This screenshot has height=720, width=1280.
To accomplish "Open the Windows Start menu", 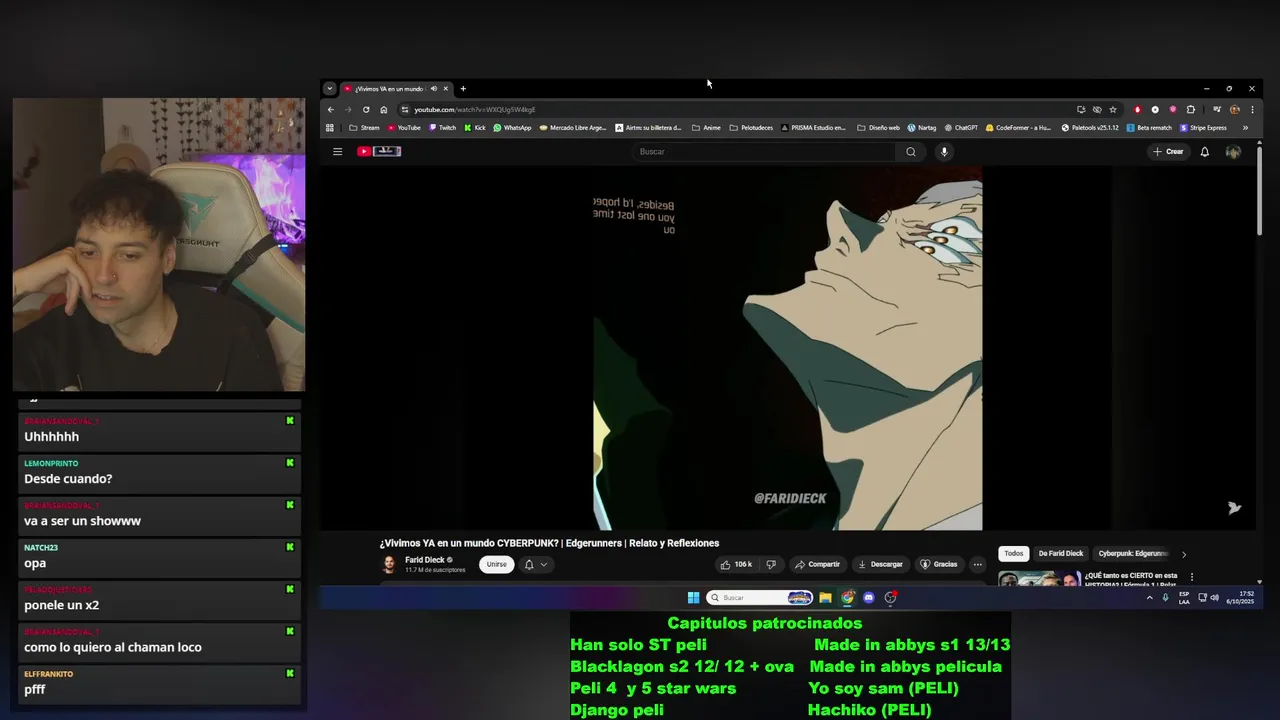I will coord(693,597).
